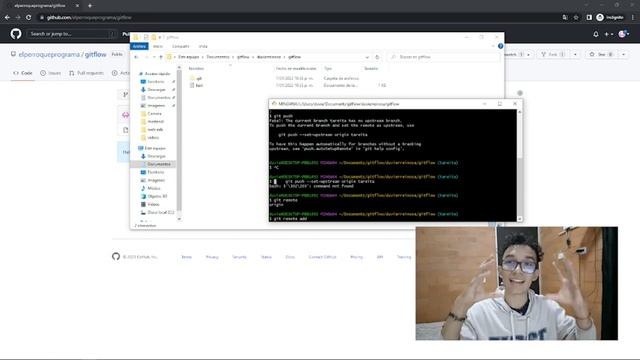Click the GitHub logo in the header
Viewport: 640px width, 360px height.
click(x=16, y=33)
